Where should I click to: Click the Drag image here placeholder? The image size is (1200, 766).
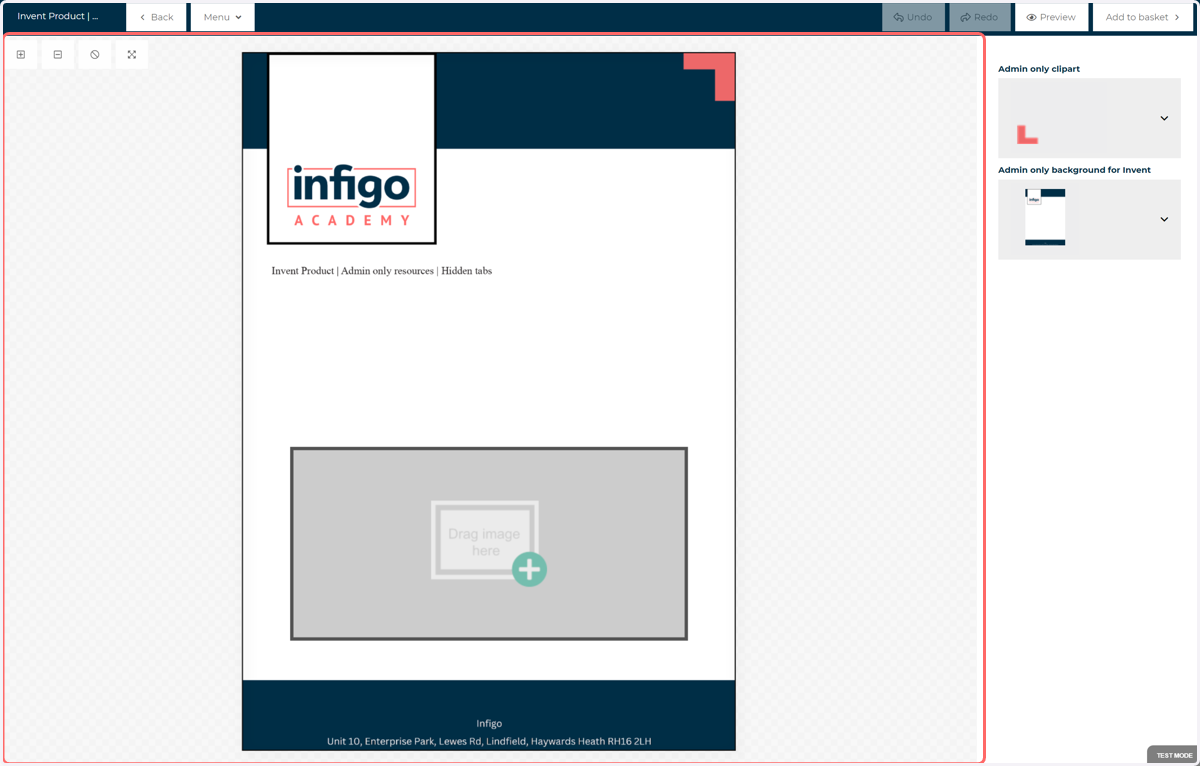click(x=489, y=543)
